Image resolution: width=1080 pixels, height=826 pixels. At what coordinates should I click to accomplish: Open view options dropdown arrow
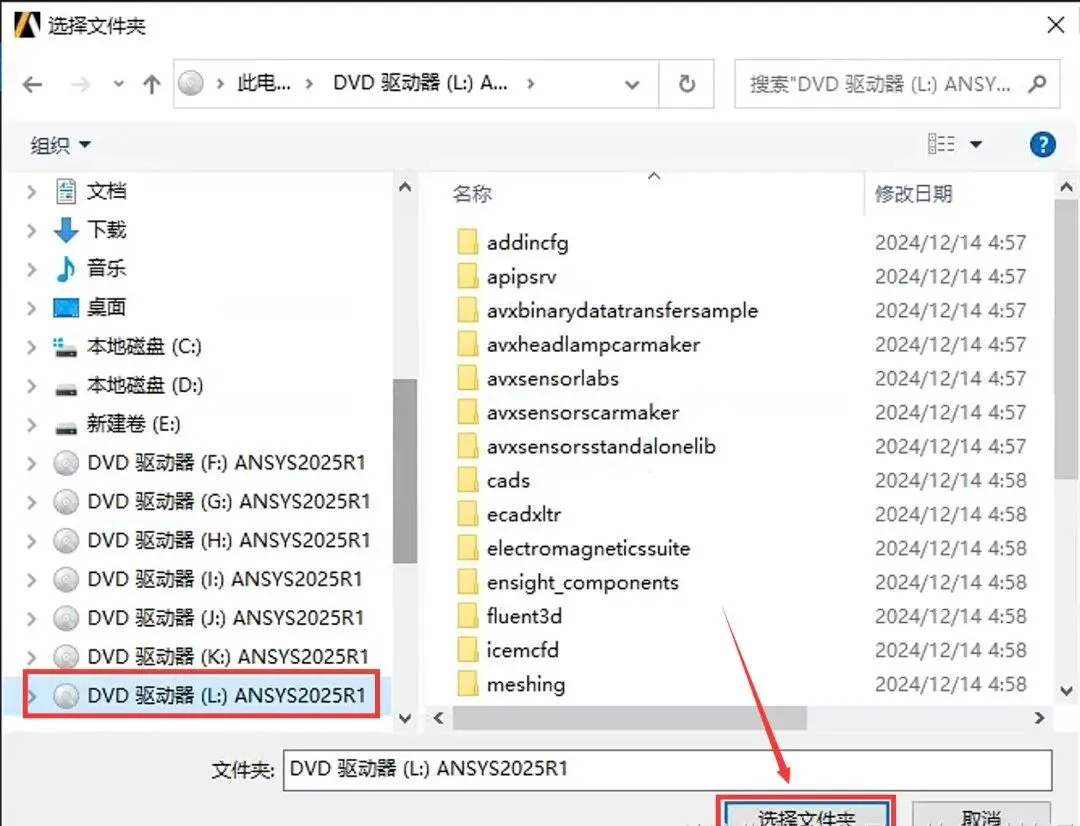point(976,145)
